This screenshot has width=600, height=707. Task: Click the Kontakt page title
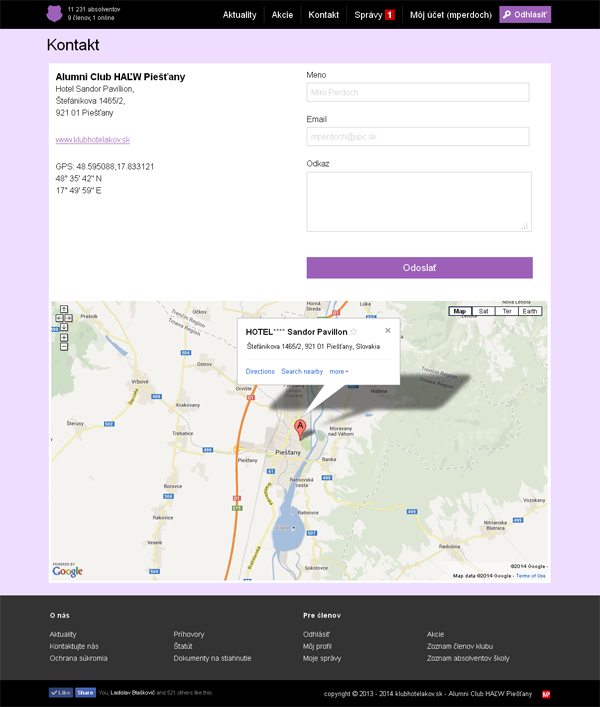73,45
